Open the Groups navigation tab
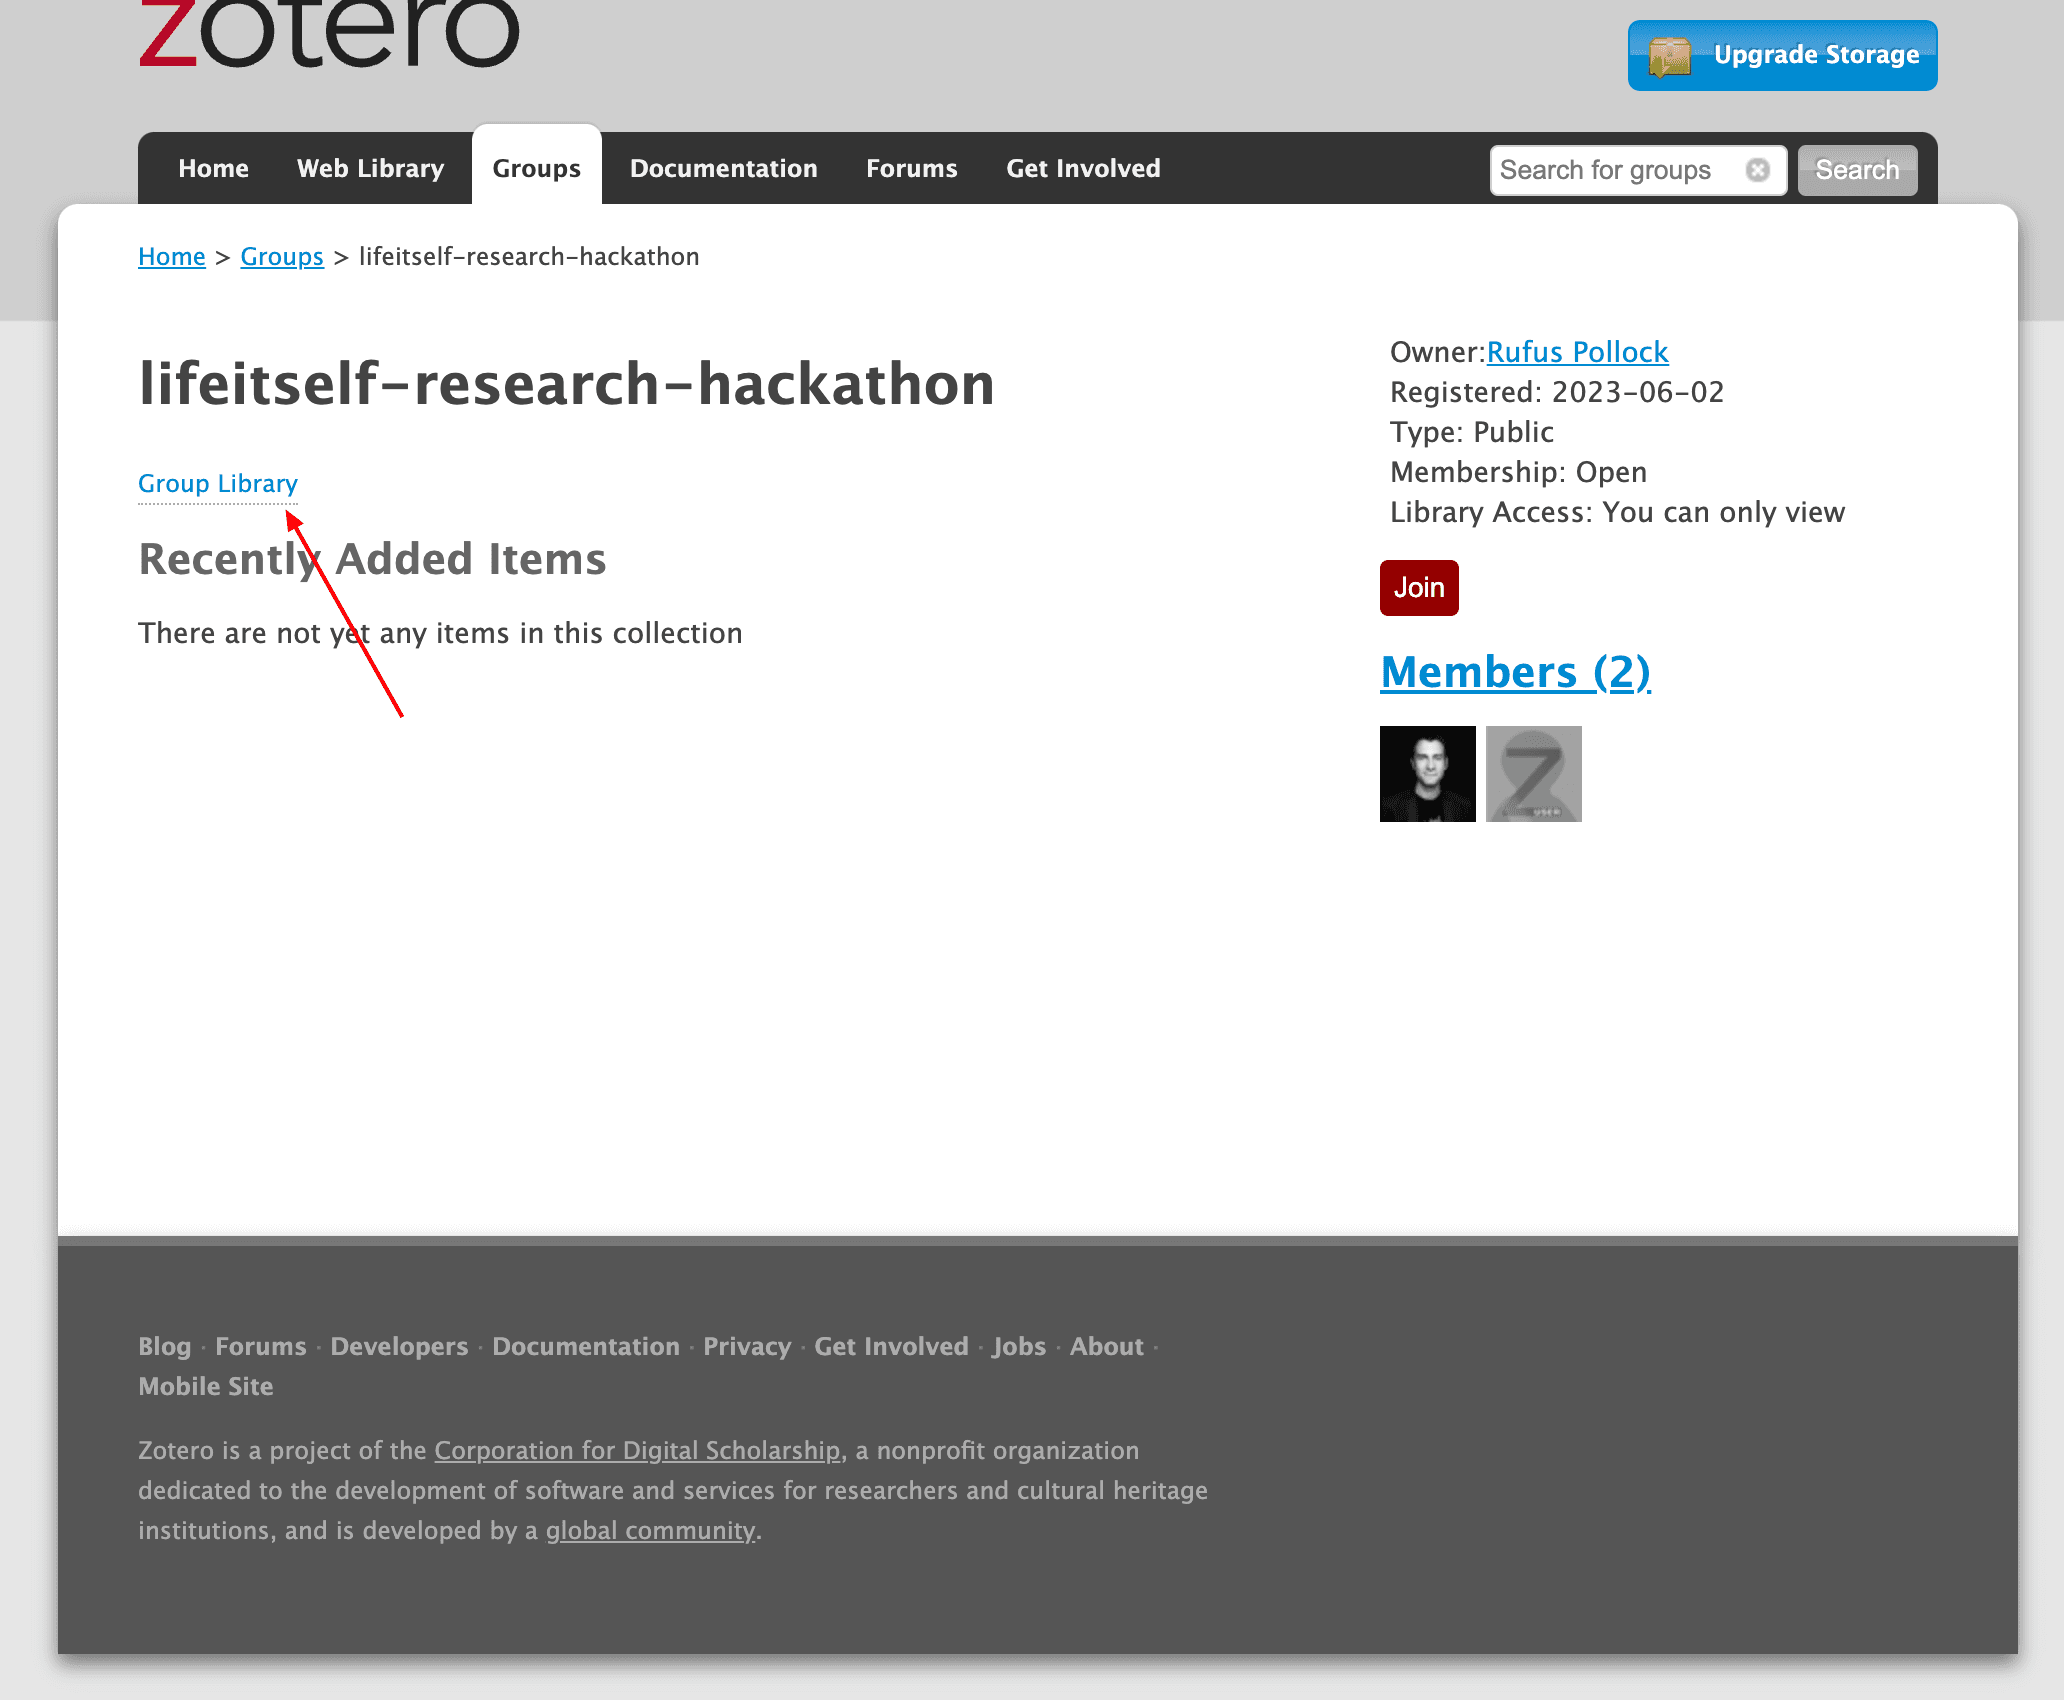 click(x=536, y=168)
